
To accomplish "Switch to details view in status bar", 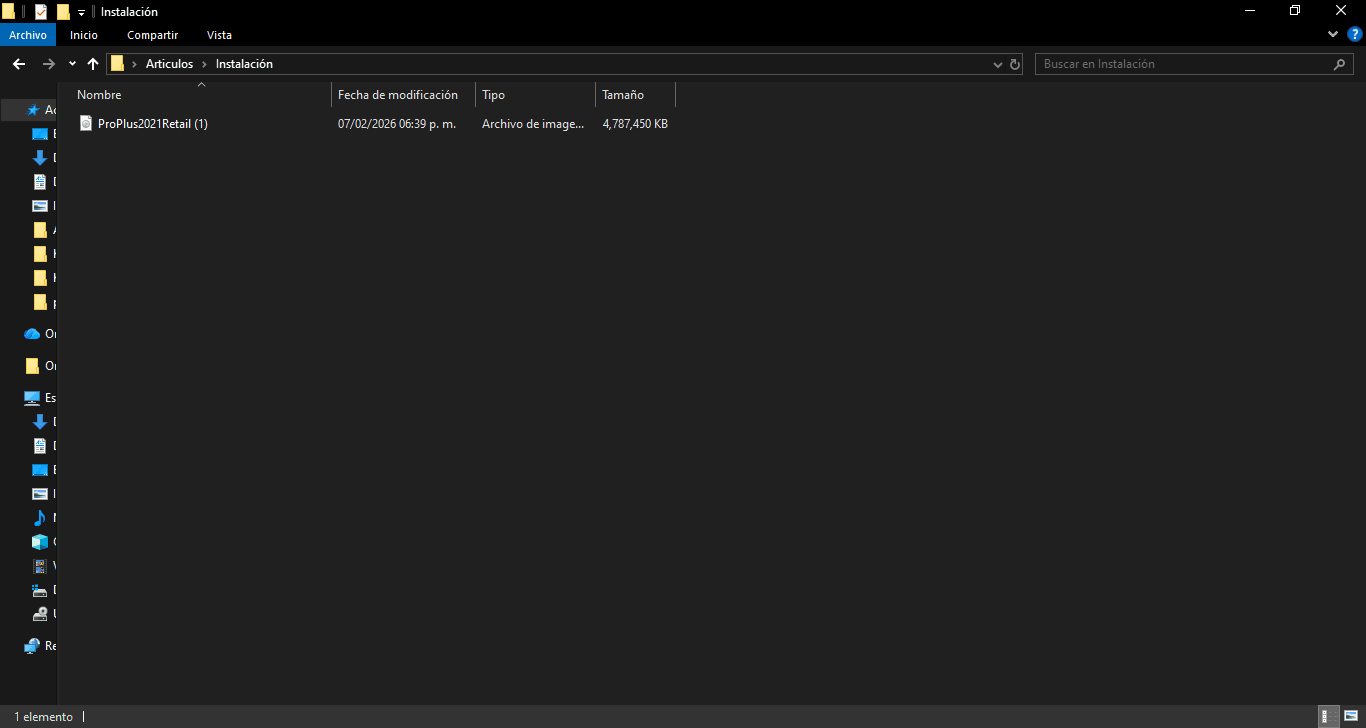I will pos(1329,716).
